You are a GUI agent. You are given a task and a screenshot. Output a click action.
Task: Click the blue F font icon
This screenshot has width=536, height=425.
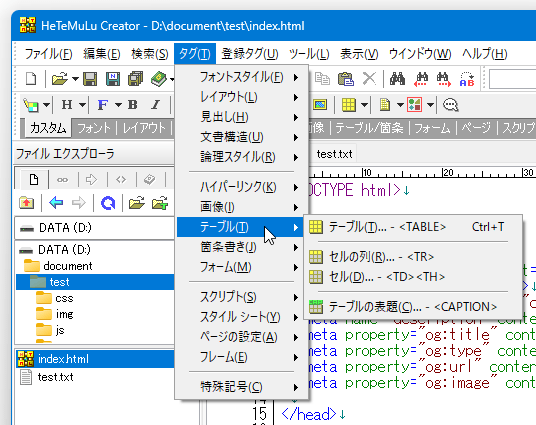(x=103, y=105)
